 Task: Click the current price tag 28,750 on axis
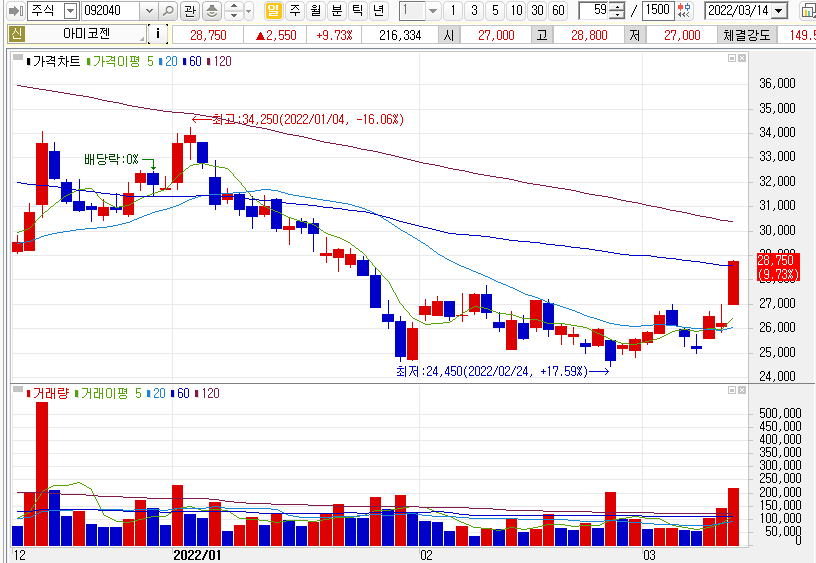pos(776,267)
